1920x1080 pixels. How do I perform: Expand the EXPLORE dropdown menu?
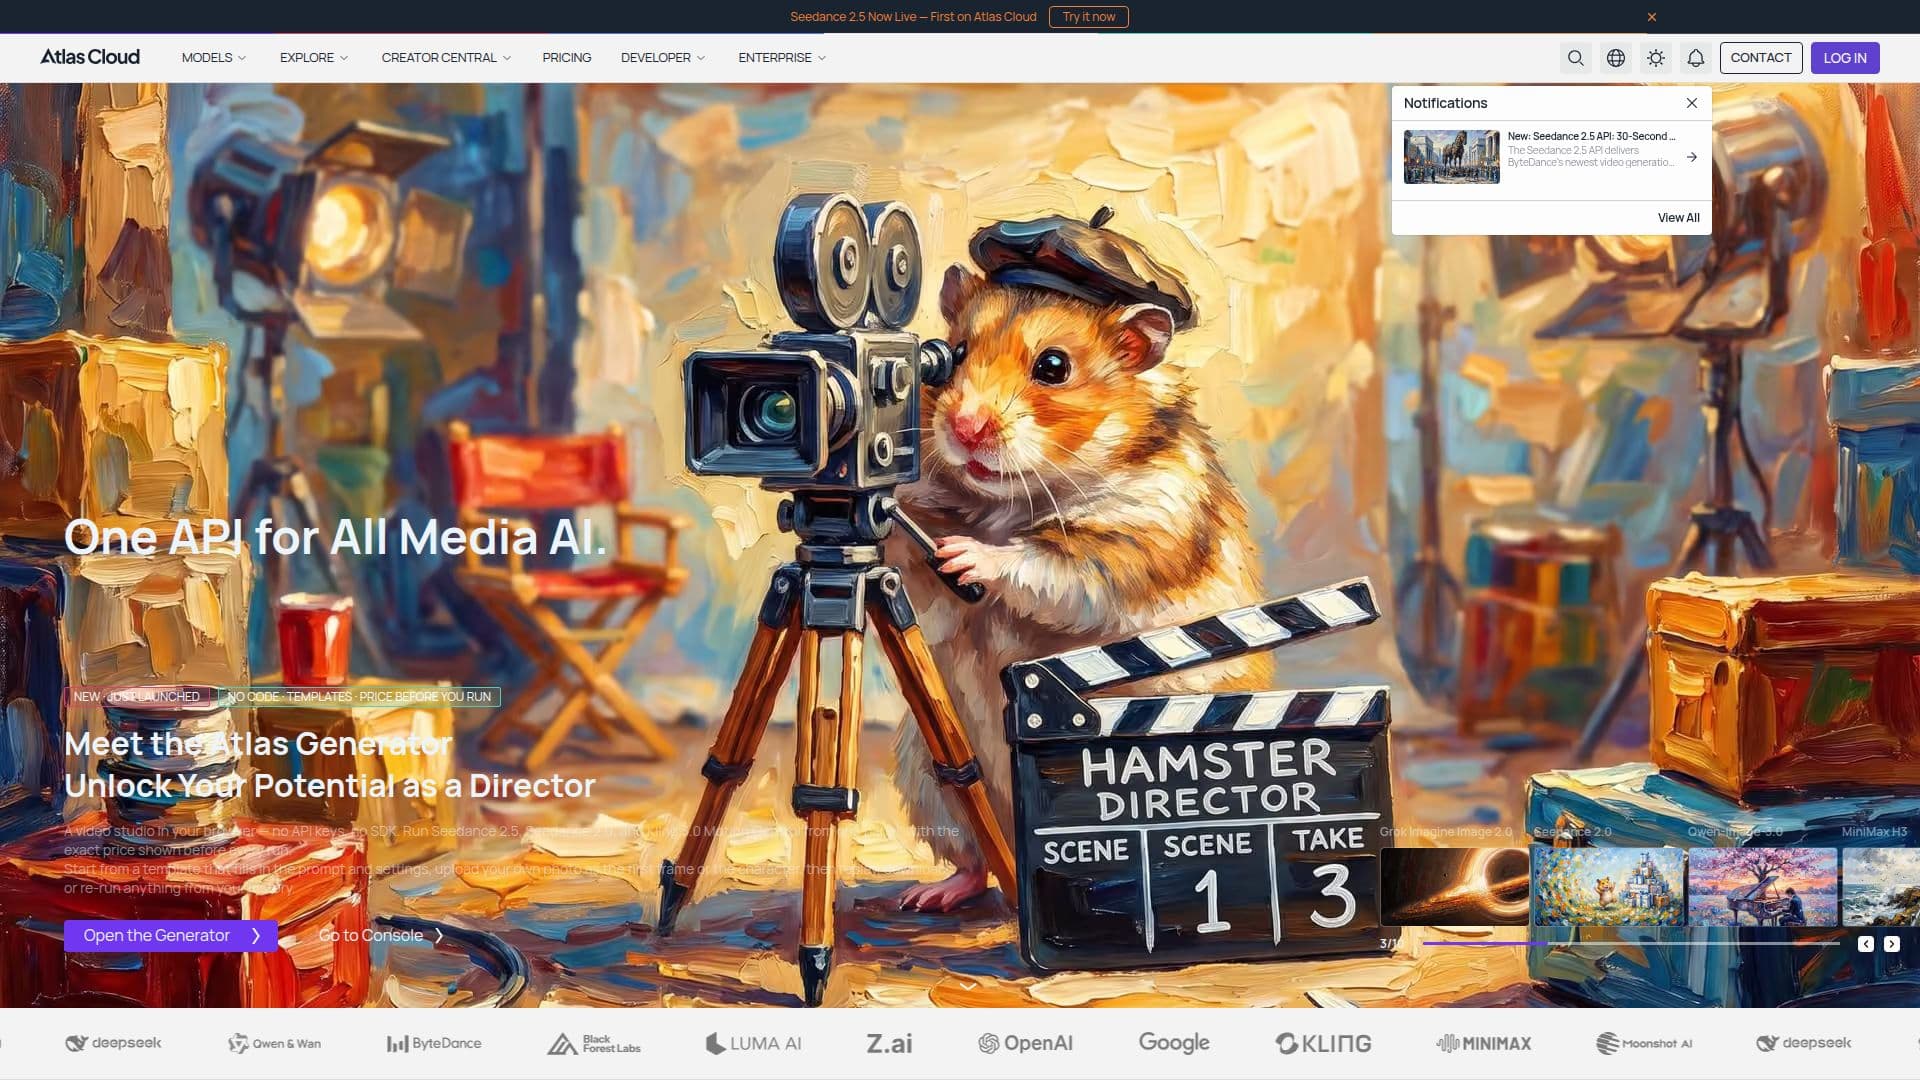coord(314,58)
